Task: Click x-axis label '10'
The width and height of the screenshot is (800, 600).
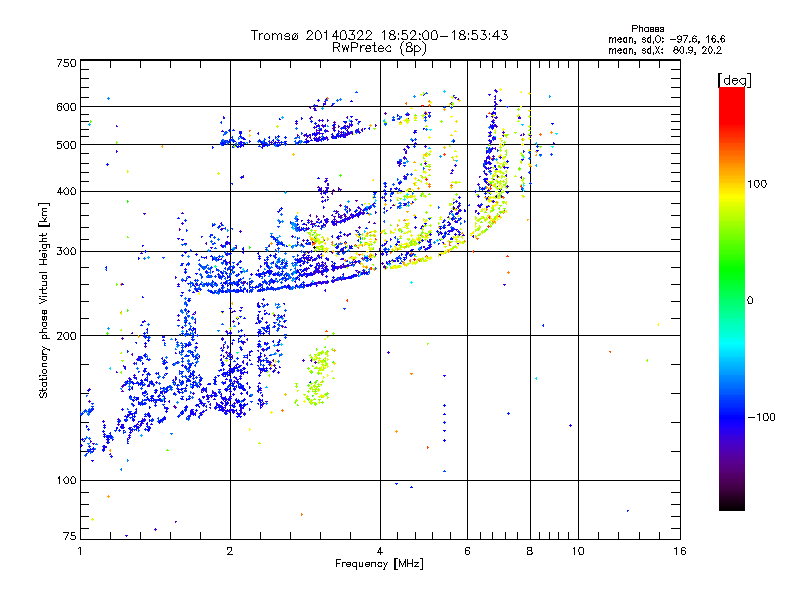Action: coord(578,551)
